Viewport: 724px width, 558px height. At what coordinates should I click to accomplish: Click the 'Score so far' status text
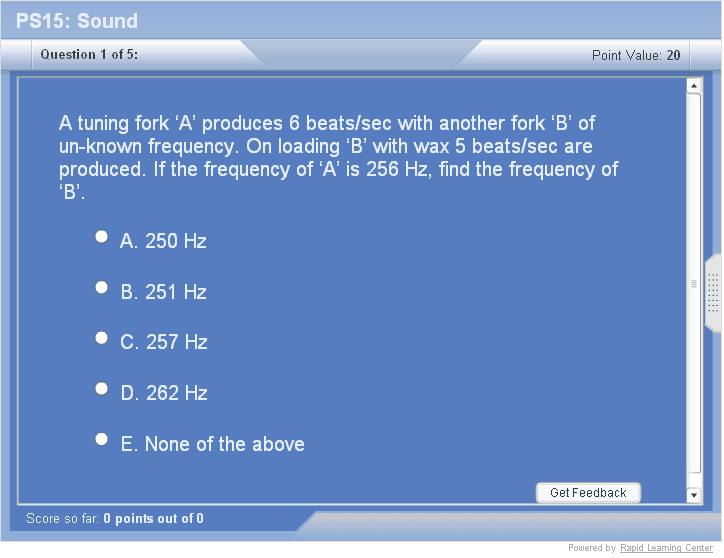(115, 518)
